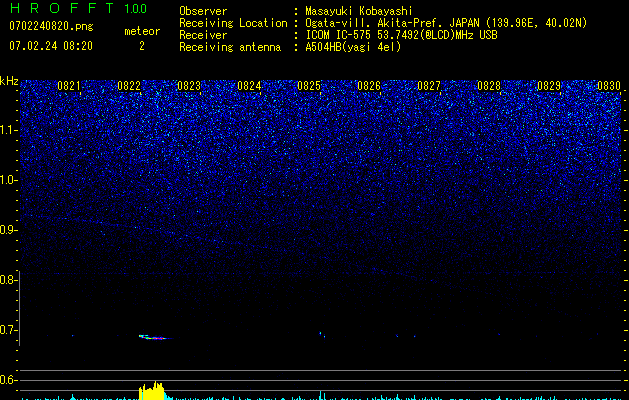The width and height of the screenshot is (629, 400).
Task: Click the 0.8 kHz axis label
Action: (x=9, y=280)
